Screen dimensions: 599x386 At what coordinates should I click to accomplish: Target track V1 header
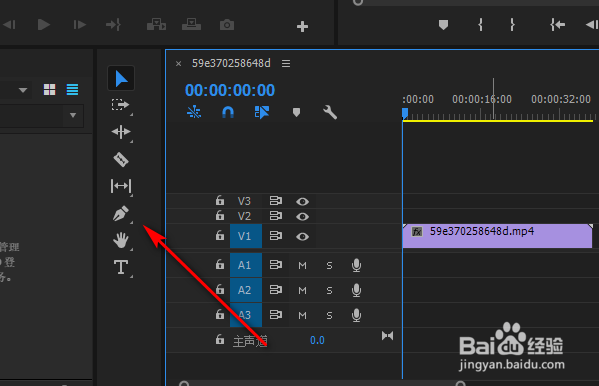(x=246, y=236)
